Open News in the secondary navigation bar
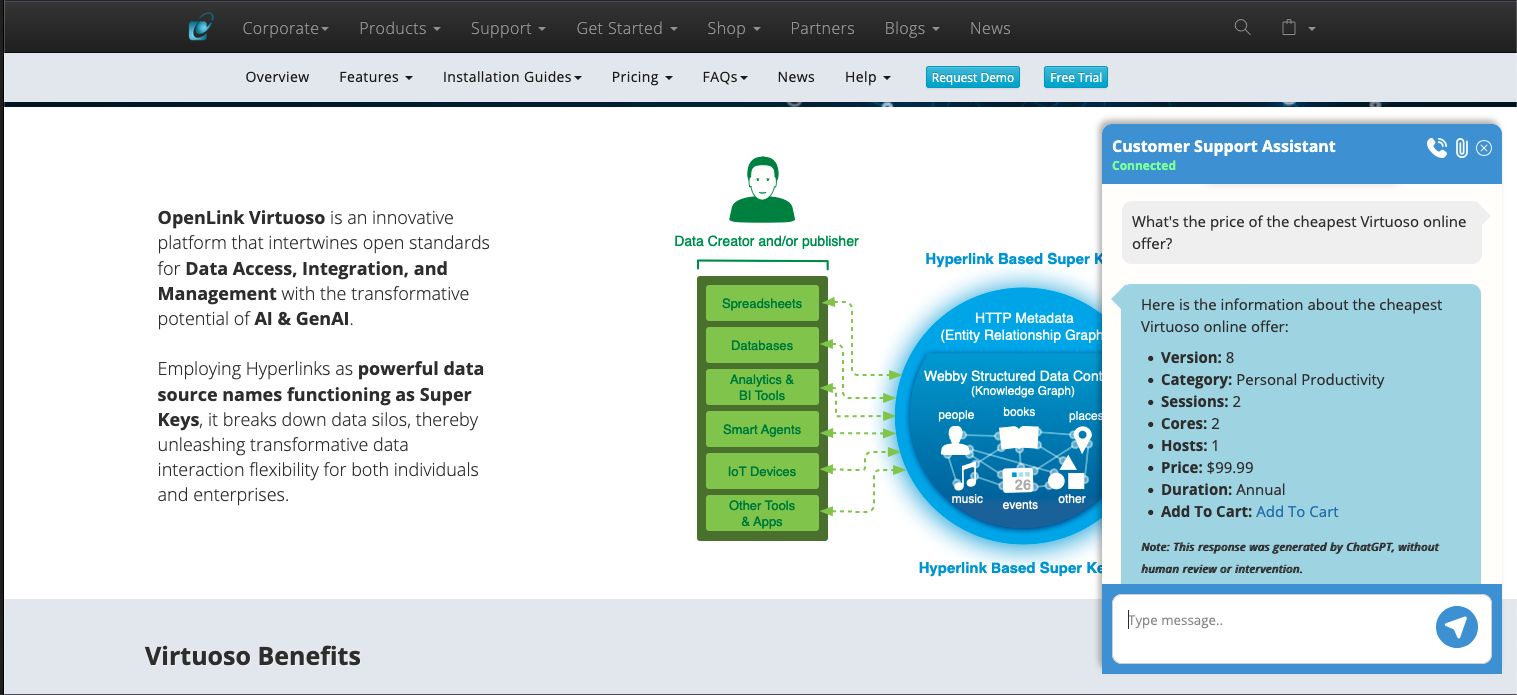Image resolution: width=1517 pixels, height=695 pixels. pos(796,77)
